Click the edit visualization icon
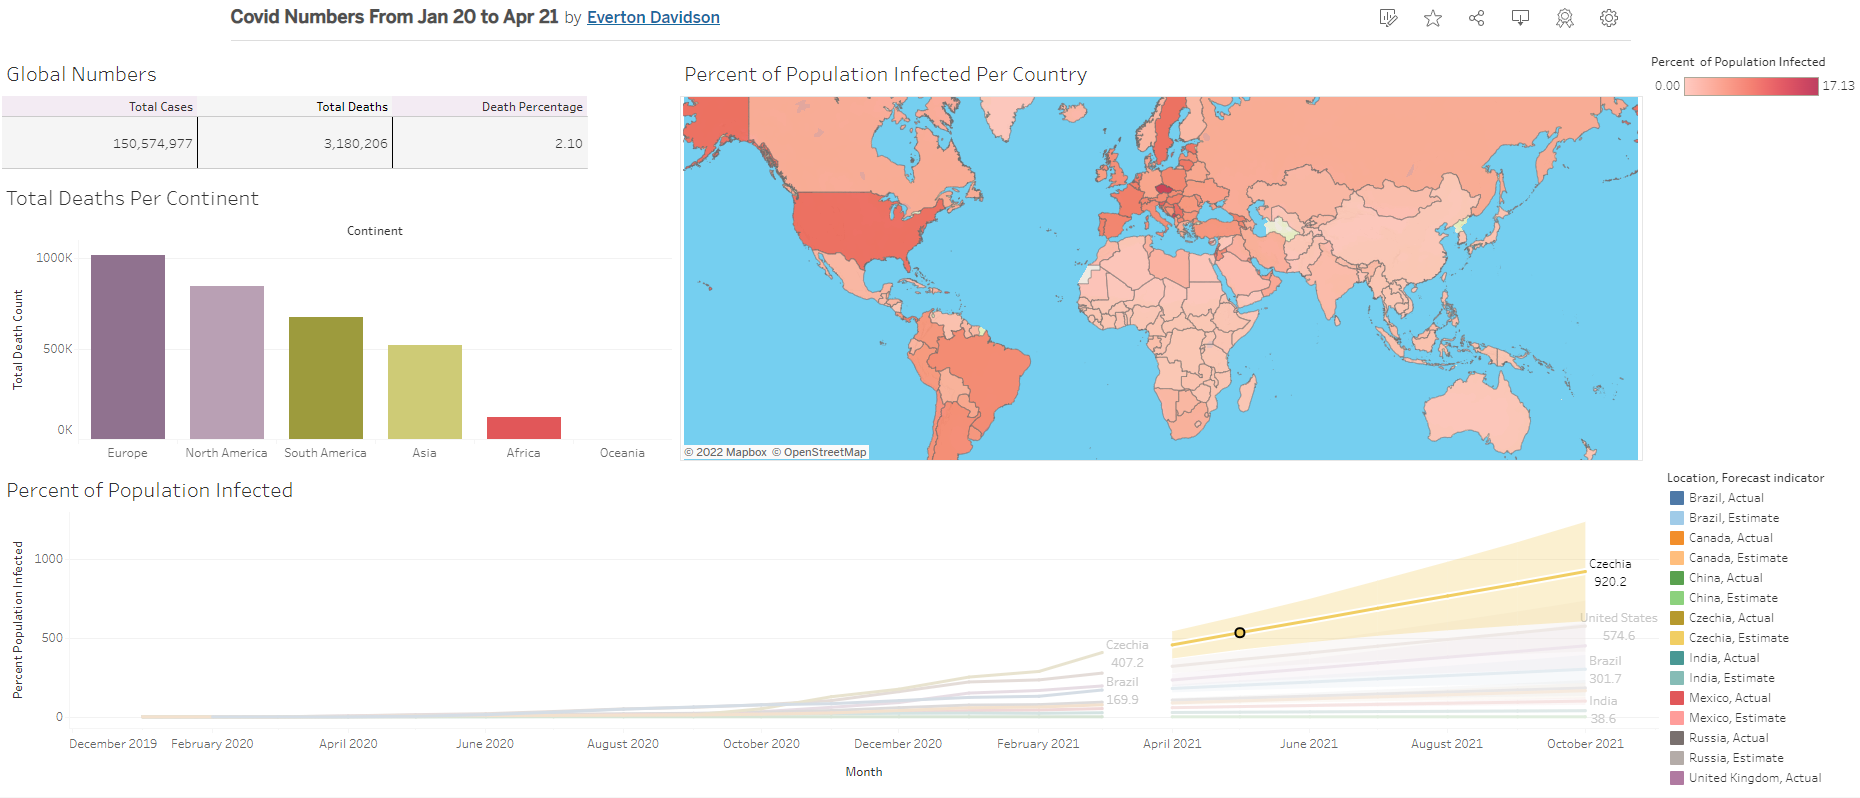The height and width of the screenshot is (798, 1860). [x=1388, y=18]
